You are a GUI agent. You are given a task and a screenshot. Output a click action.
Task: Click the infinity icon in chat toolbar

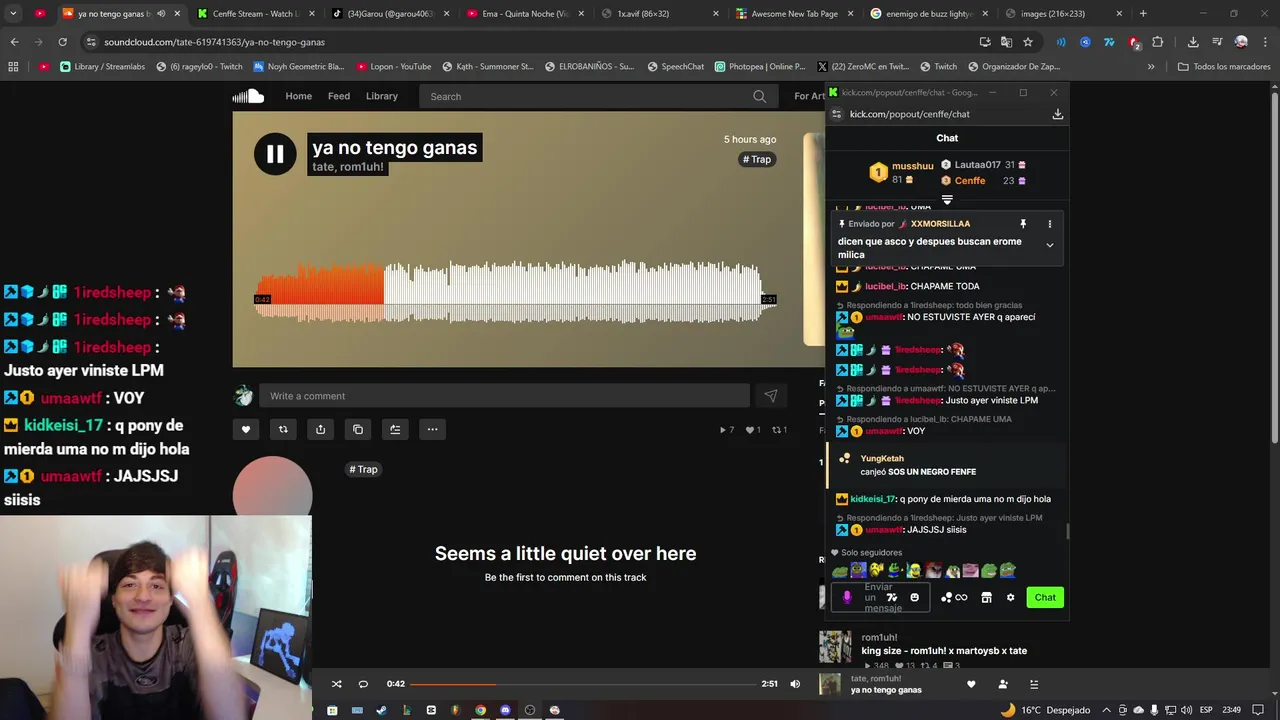pos(961,597)
